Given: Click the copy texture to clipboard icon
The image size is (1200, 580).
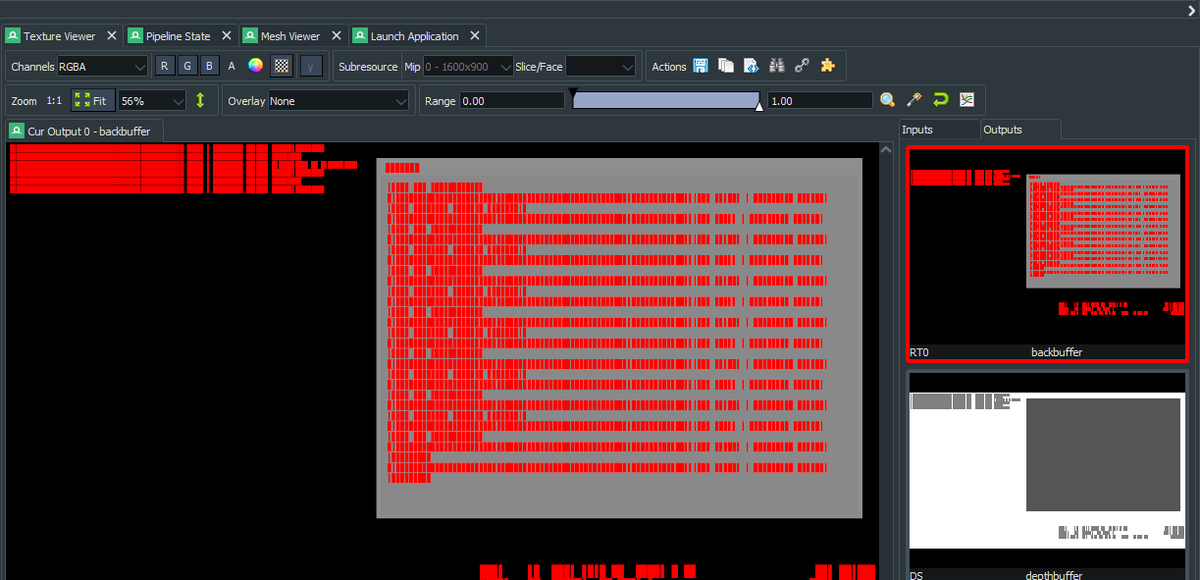Looking at the screenshot, I should pyautogui.click(x=726, y=66).
